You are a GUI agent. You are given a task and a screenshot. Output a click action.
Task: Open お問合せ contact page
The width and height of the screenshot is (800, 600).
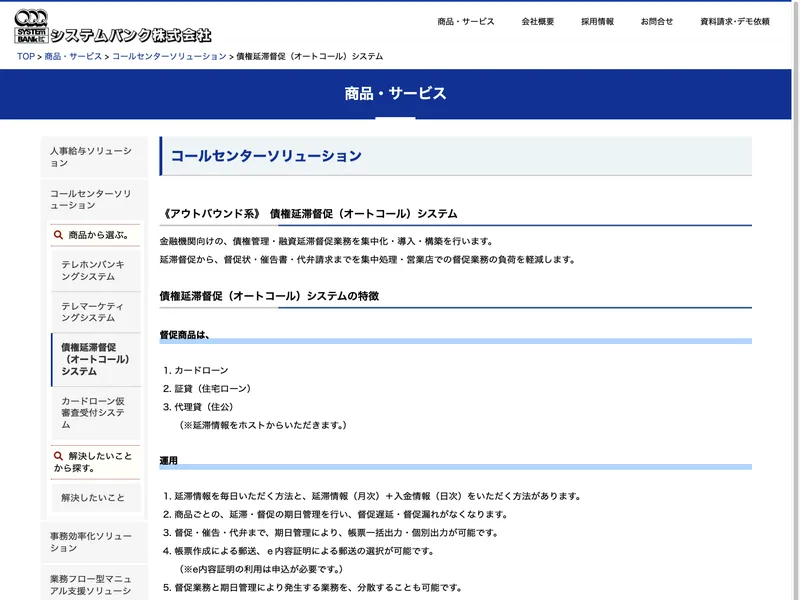[x=657, y=21]
